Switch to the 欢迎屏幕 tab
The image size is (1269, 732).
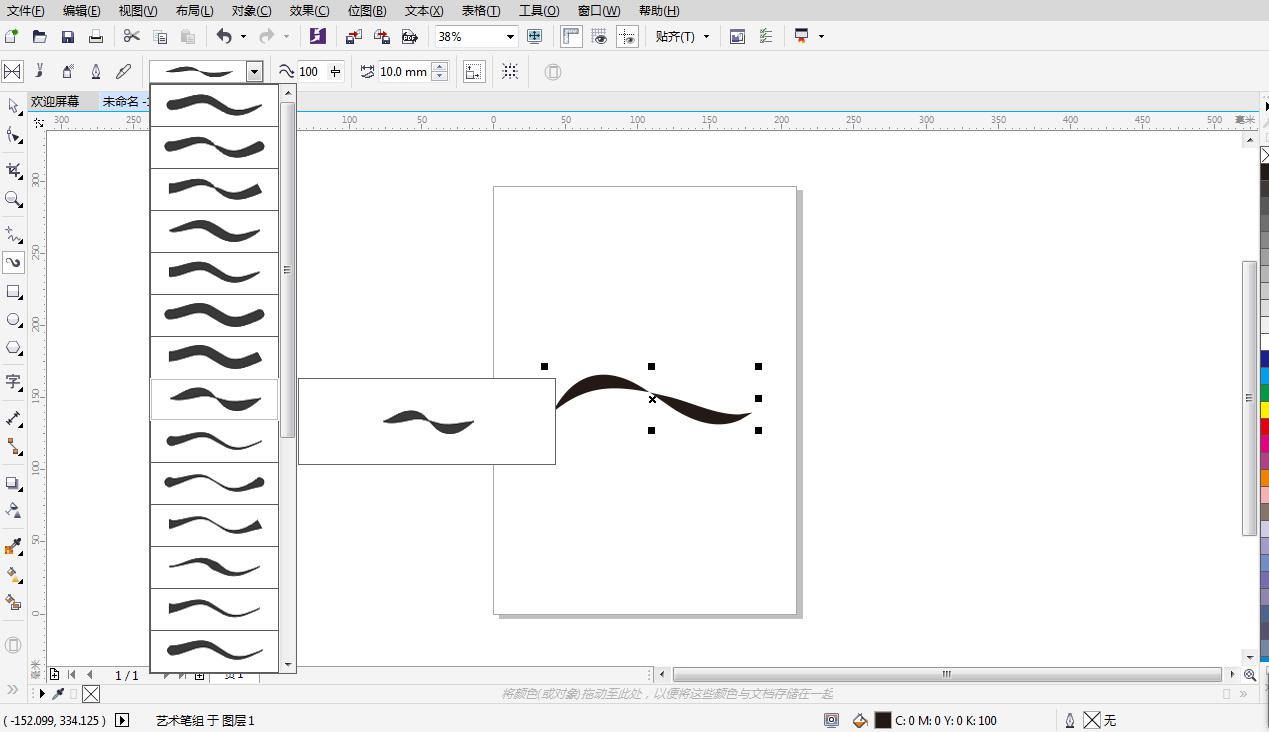(55, 101)
